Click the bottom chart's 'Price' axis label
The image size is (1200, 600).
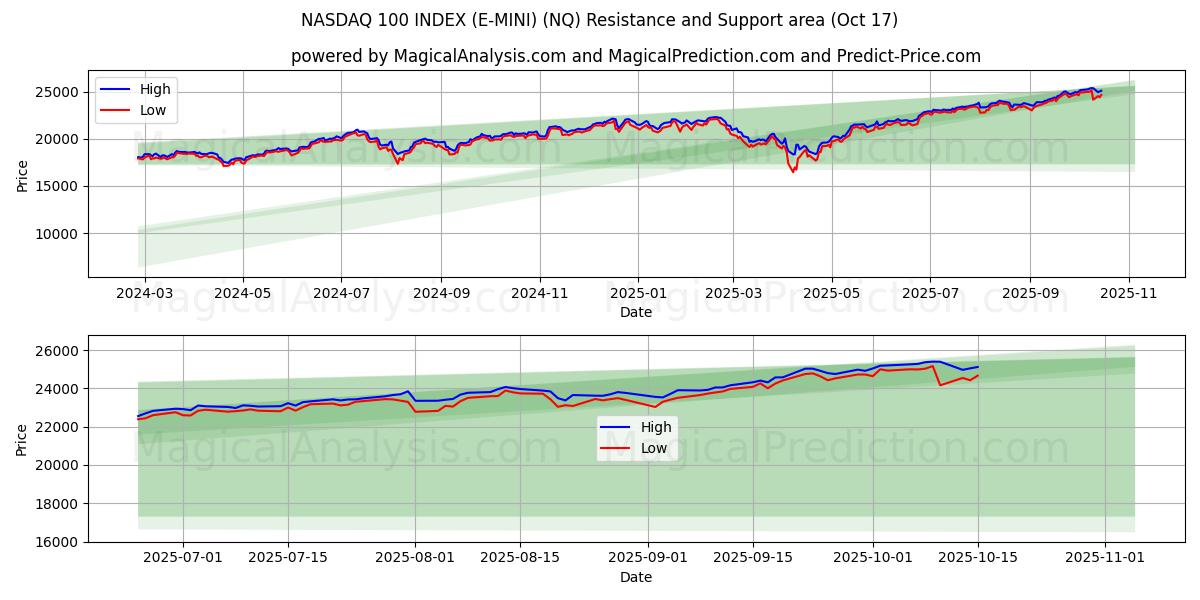coord(23,438)
